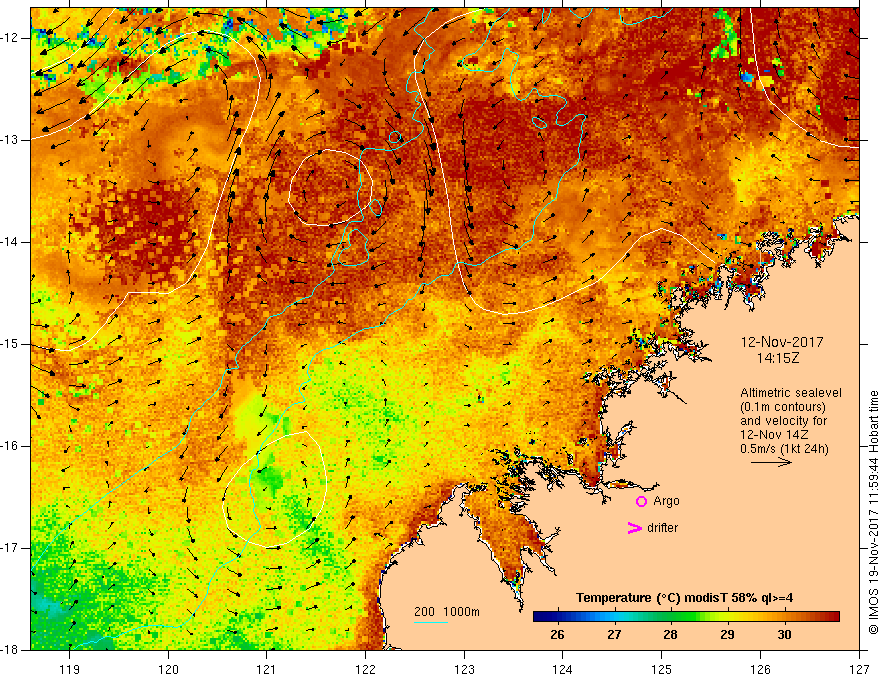Click the '200 1000m' depth label
Screen dimensions: 880x680
[447, 612]
